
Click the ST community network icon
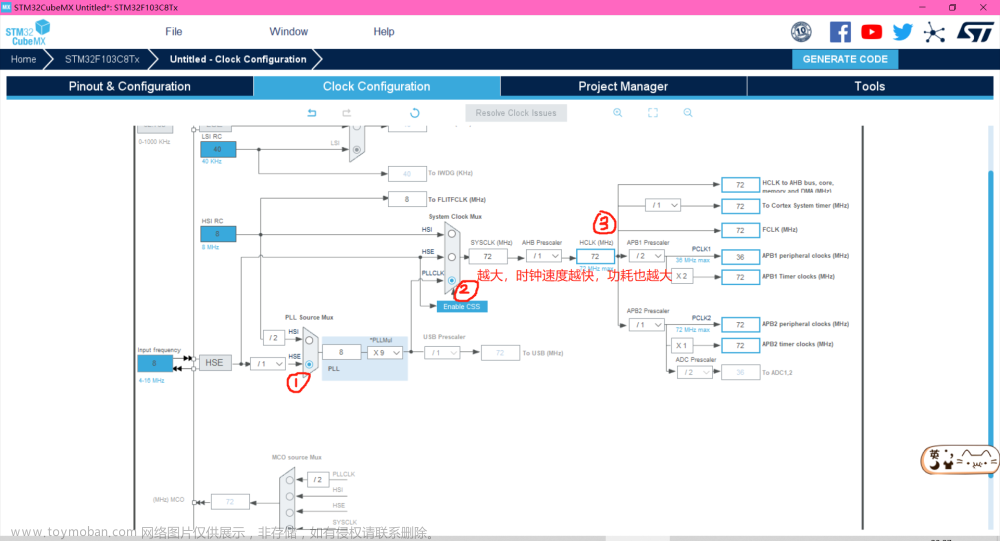click(x=934, y=32)
